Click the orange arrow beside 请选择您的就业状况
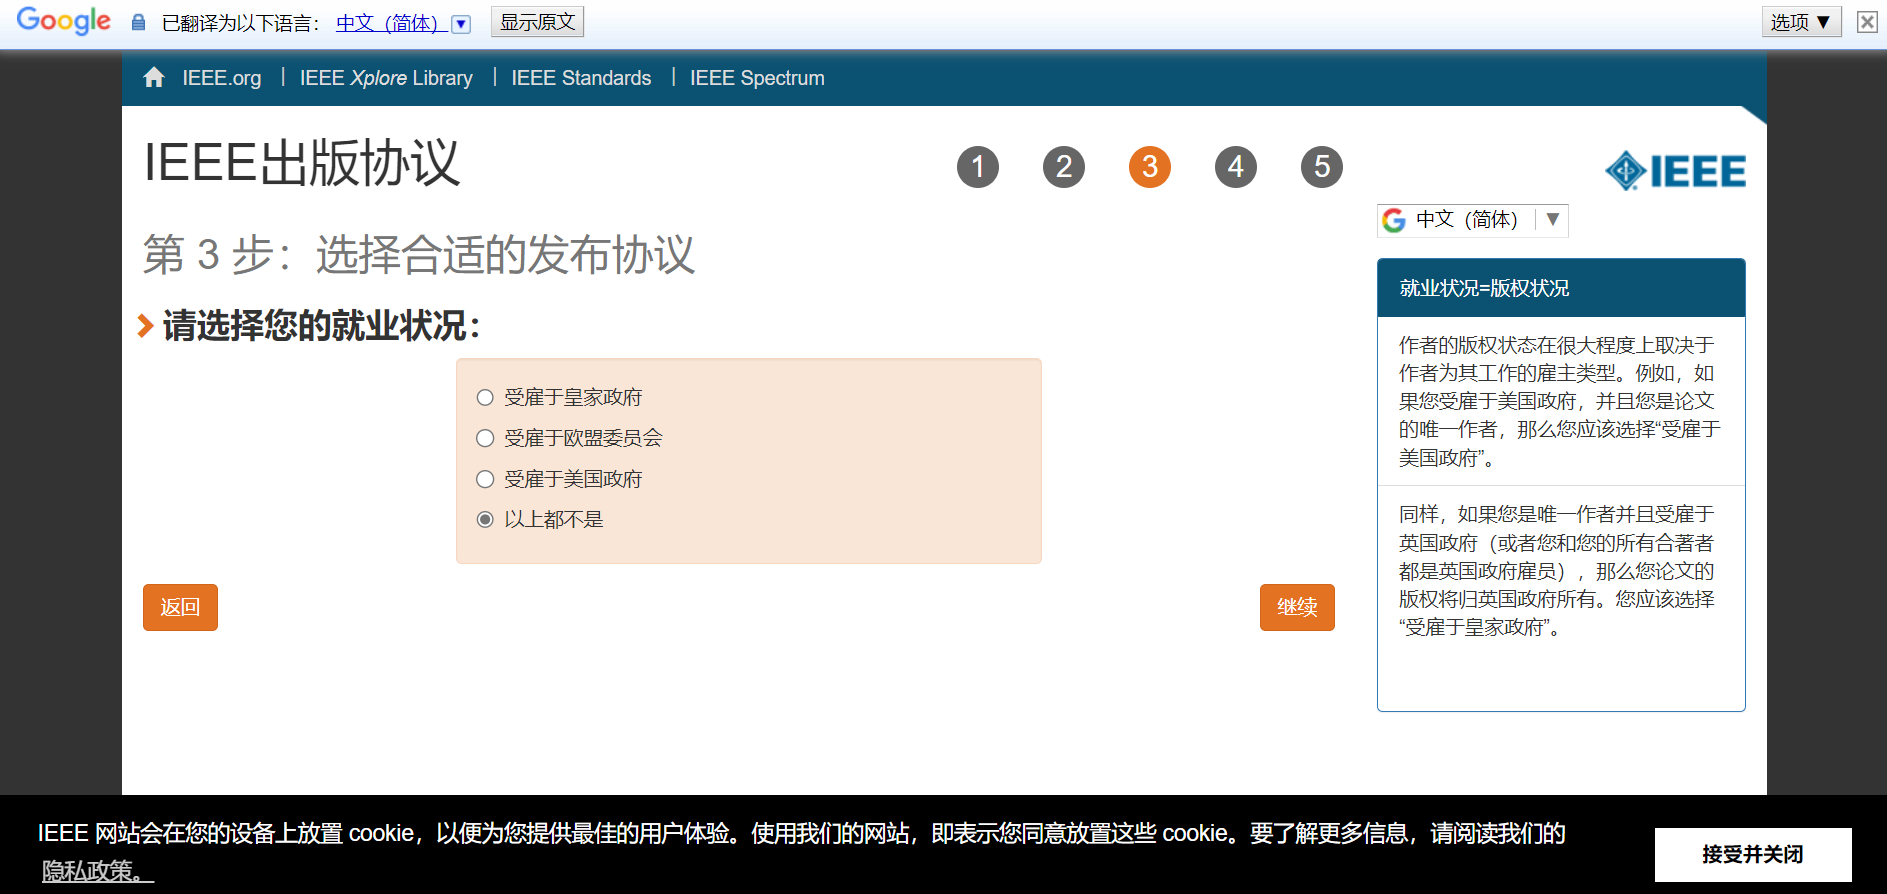The image size is (1887, 894). pyautogui.click(x=146, y=326)
